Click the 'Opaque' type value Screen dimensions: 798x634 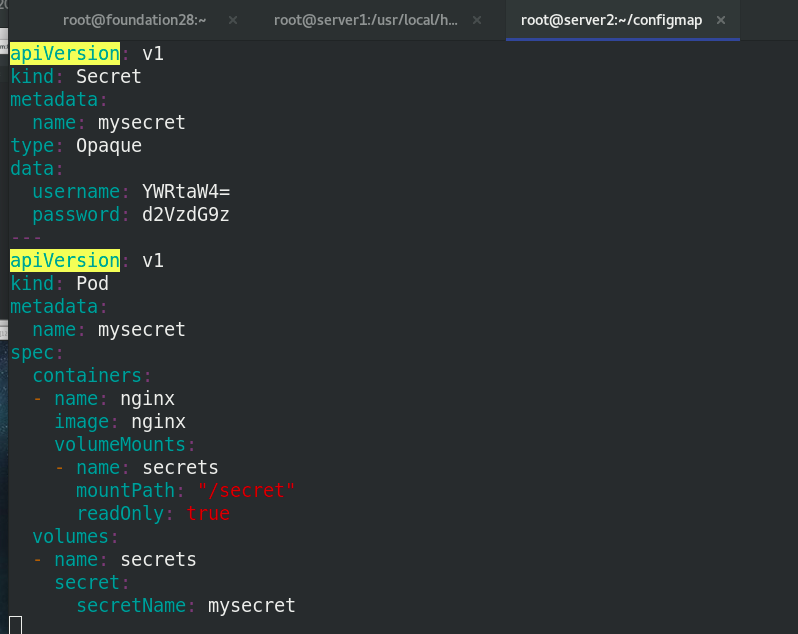tap(109, 146)
